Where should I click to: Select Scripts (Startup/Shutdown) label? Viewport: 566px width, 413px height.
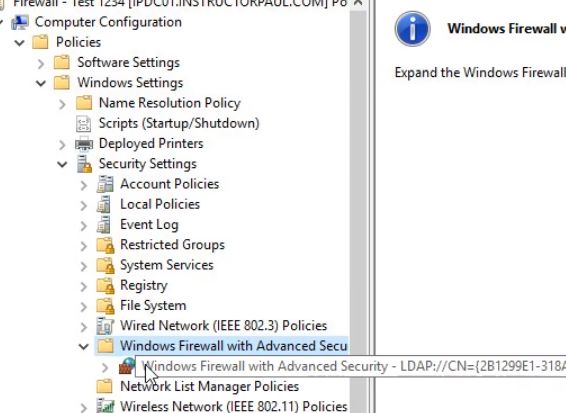coord(179,123)
